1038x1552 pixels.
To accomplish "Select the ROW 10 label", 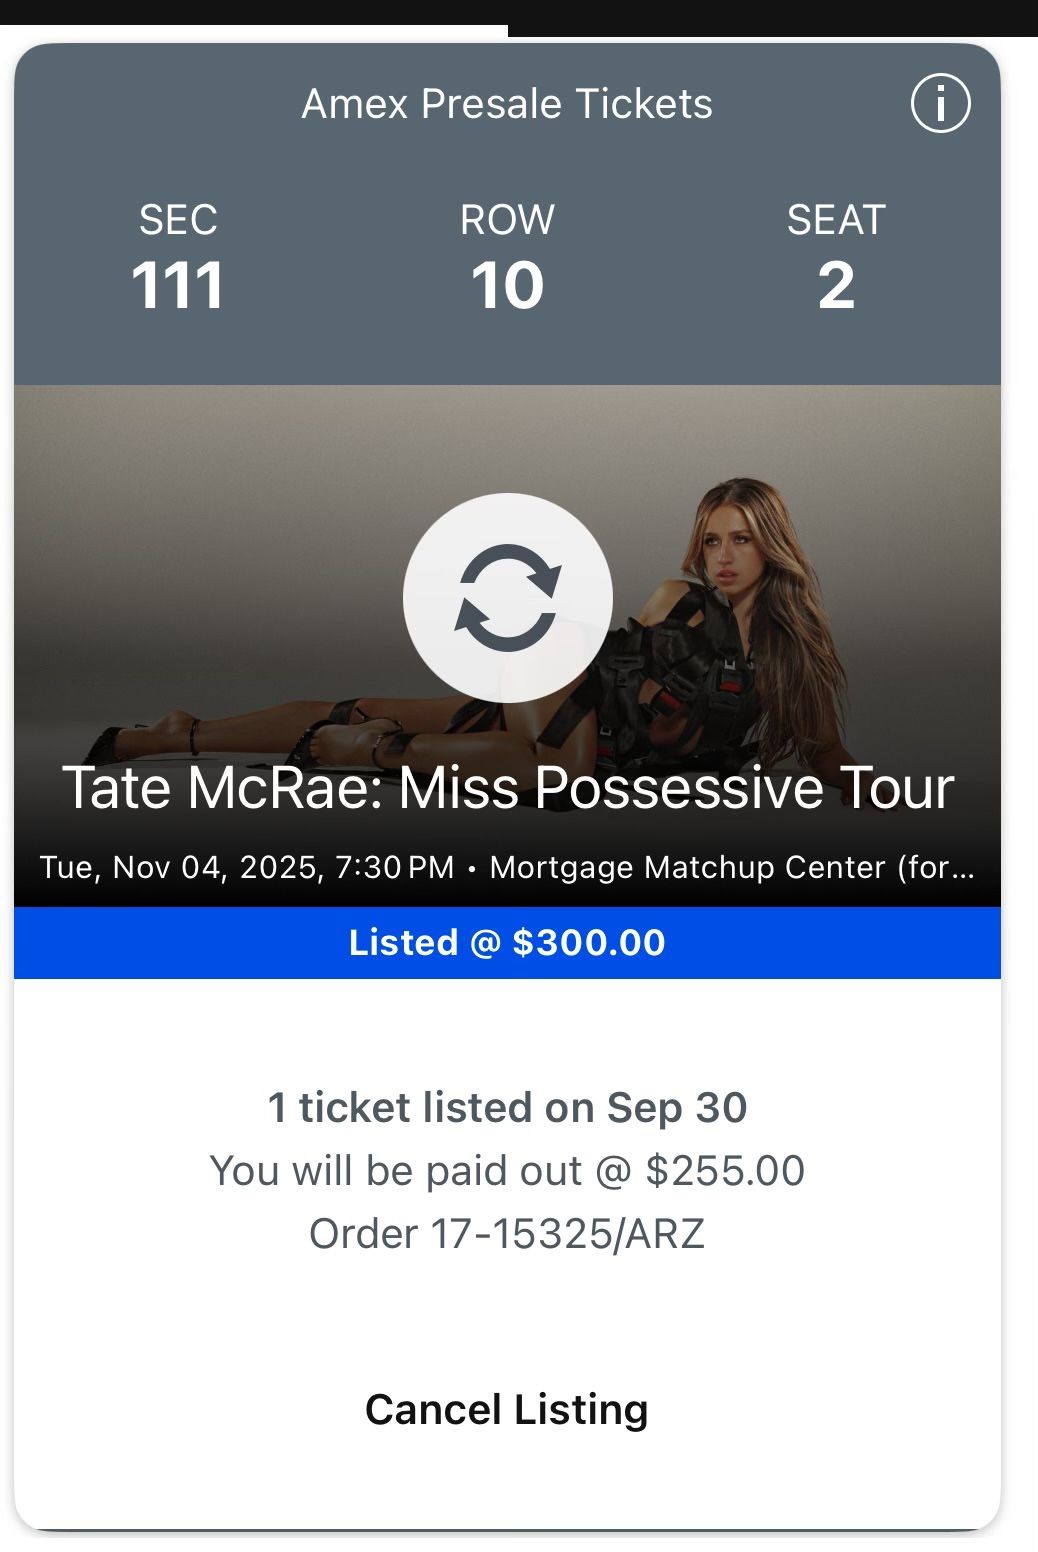I will click(x=507, y=258).
